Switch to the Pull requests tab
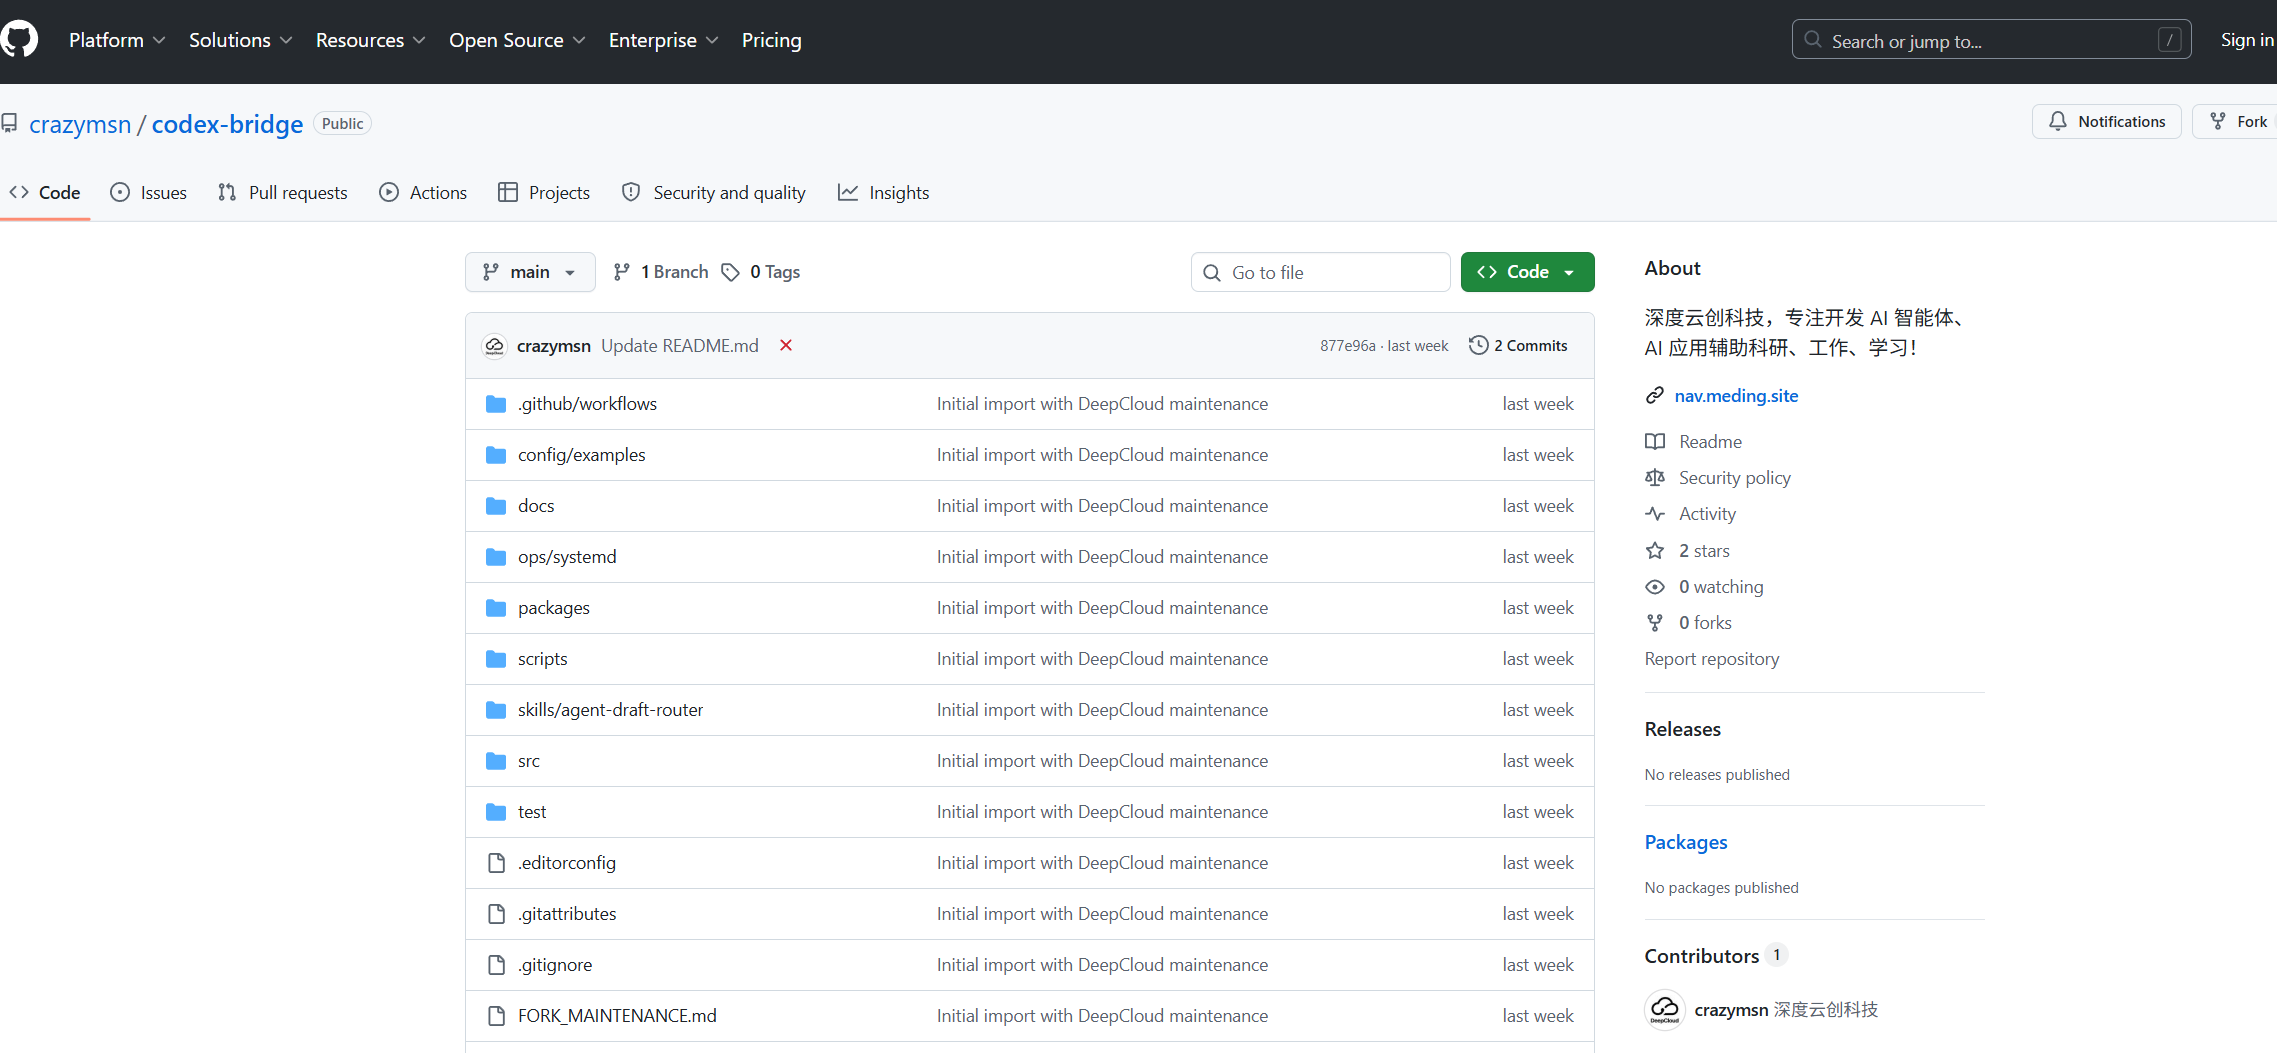This screenshot has height=1053, width=2277. click(283, 193)
